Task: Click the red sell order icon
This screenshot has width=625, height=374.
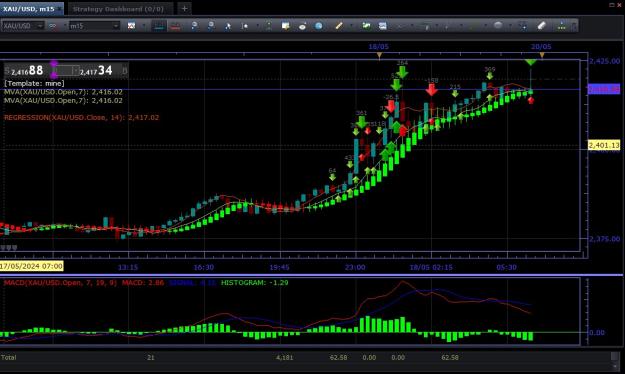Action: [175, 26]
